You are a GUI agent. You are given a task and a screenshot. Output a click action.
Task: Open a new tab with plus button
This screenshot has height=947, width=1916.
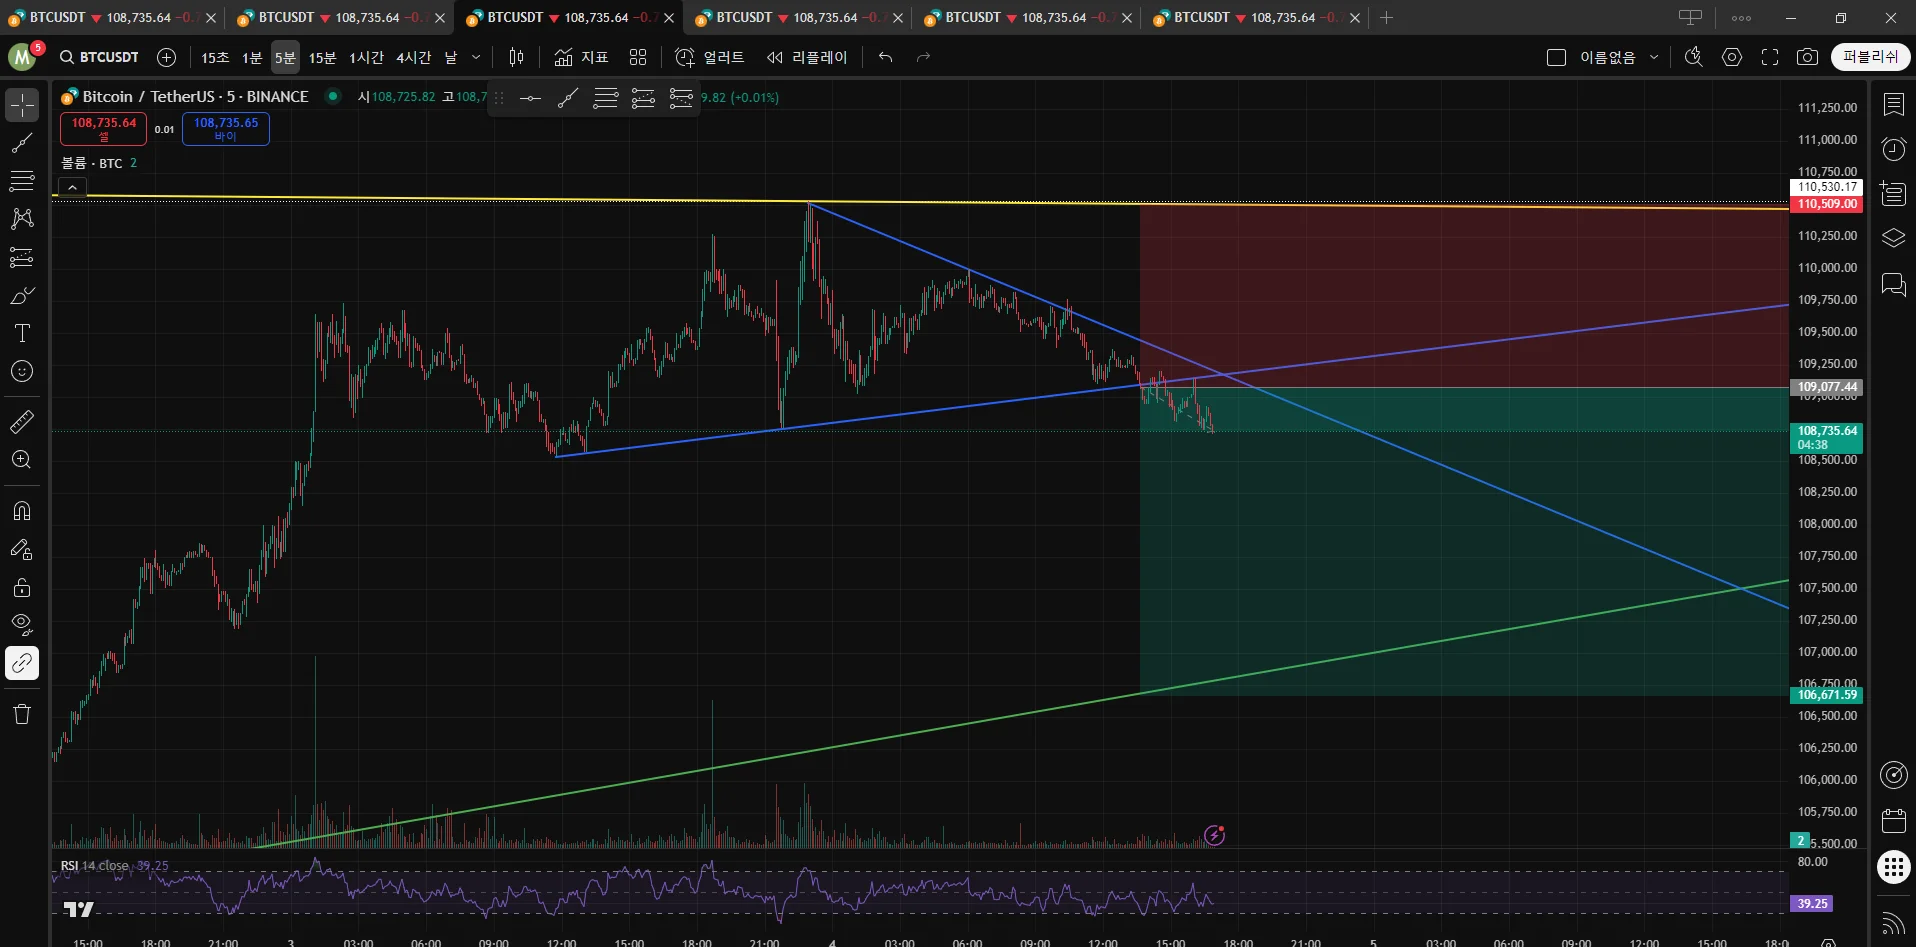click(1386, 18)
